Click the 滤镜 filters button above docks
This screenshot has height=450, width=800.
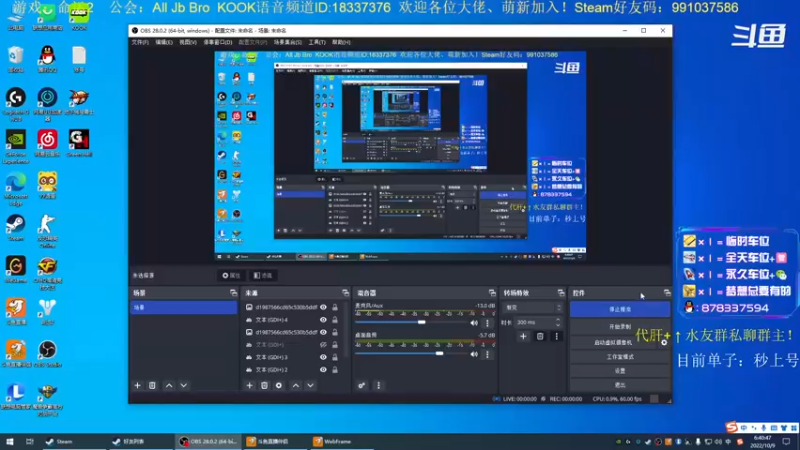(263, 276)
